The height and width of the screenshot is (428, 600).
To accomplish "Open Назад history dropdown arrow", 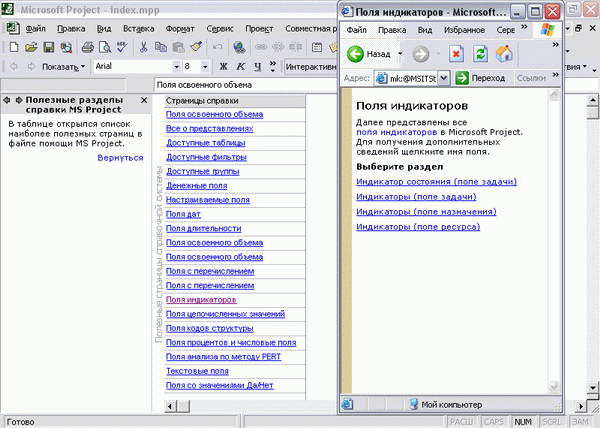I will 400,54.
